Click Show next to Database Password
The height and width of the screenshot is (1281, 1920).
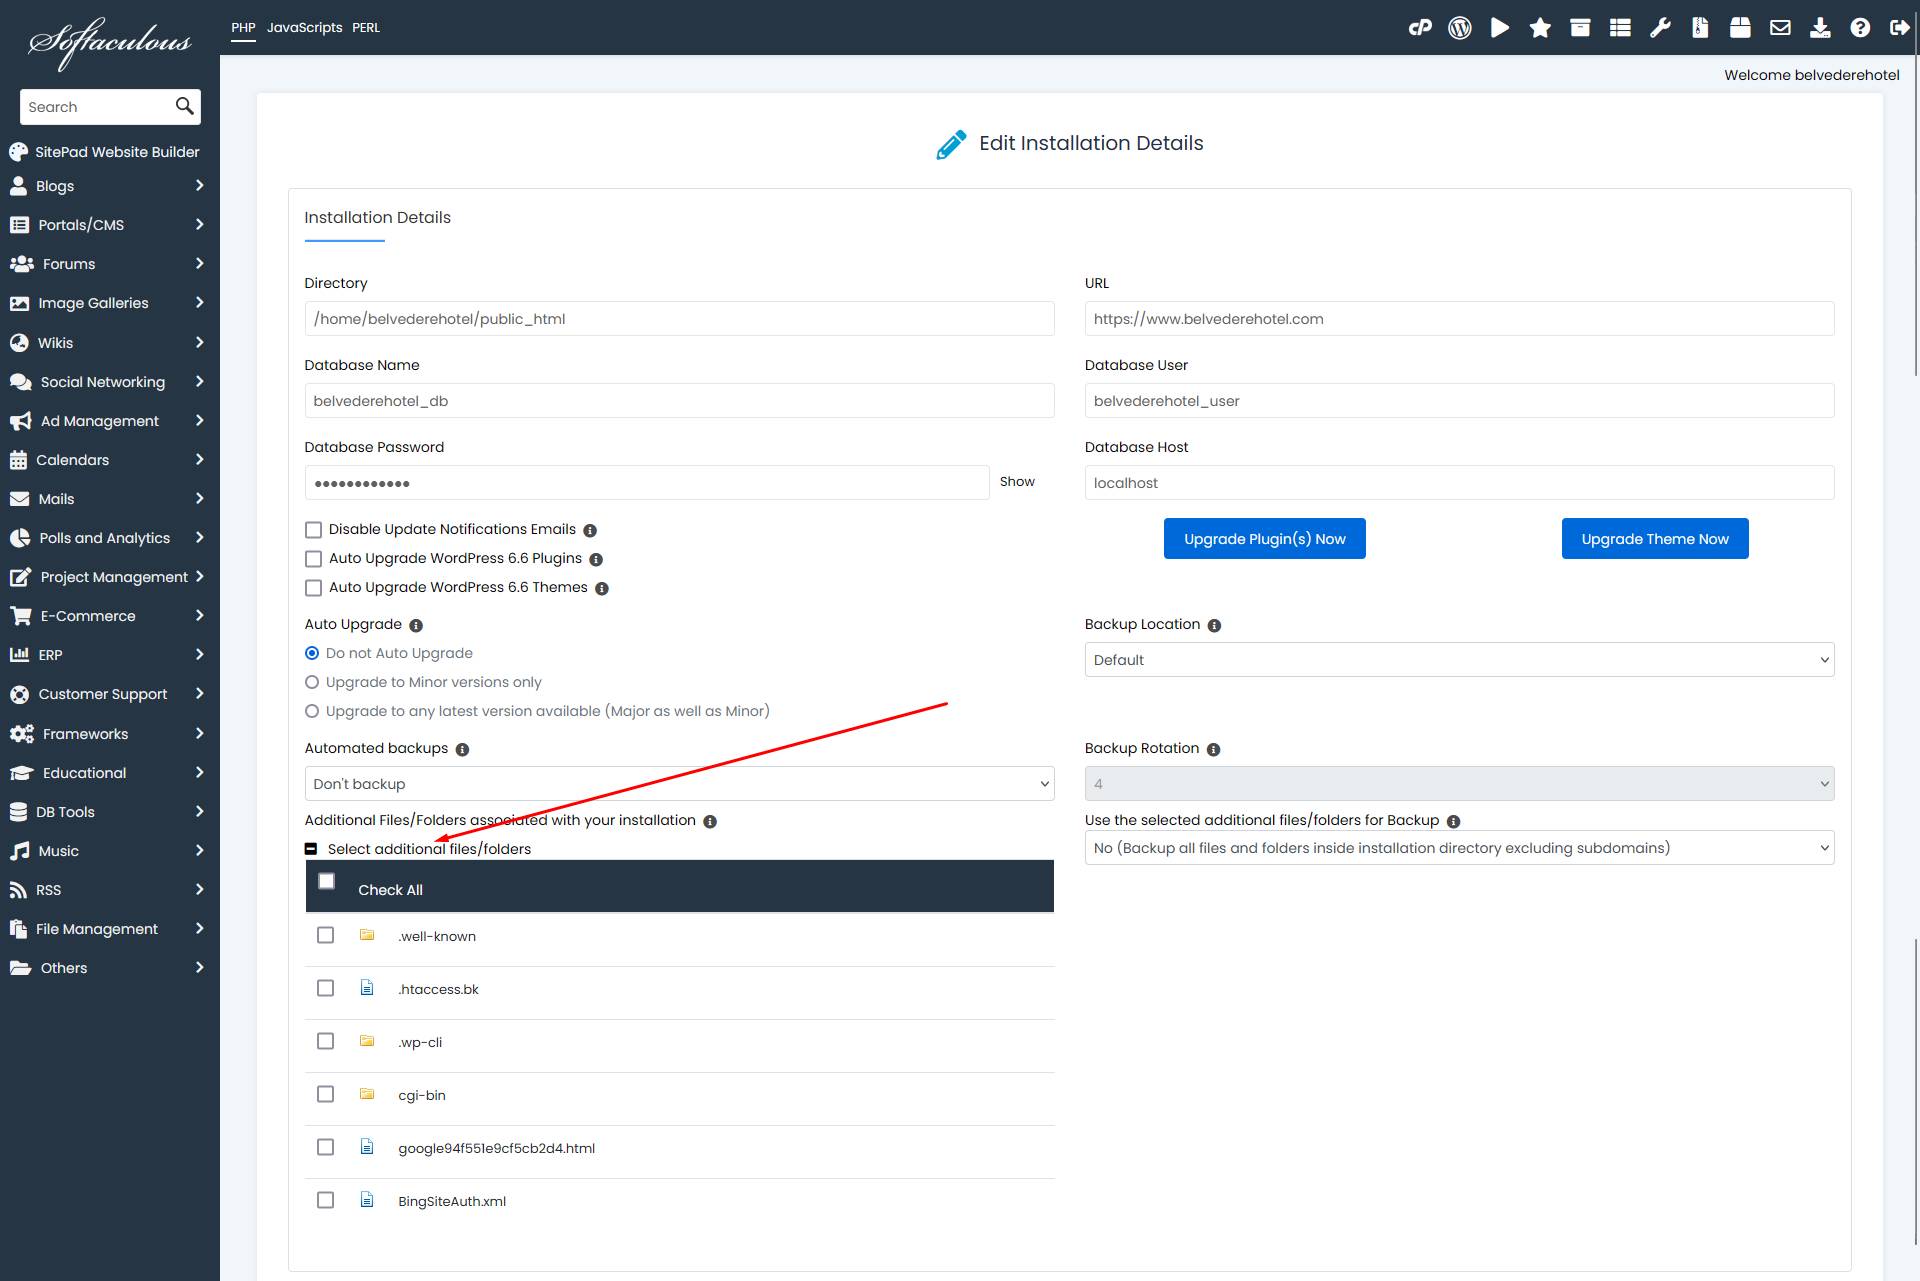1017,482
